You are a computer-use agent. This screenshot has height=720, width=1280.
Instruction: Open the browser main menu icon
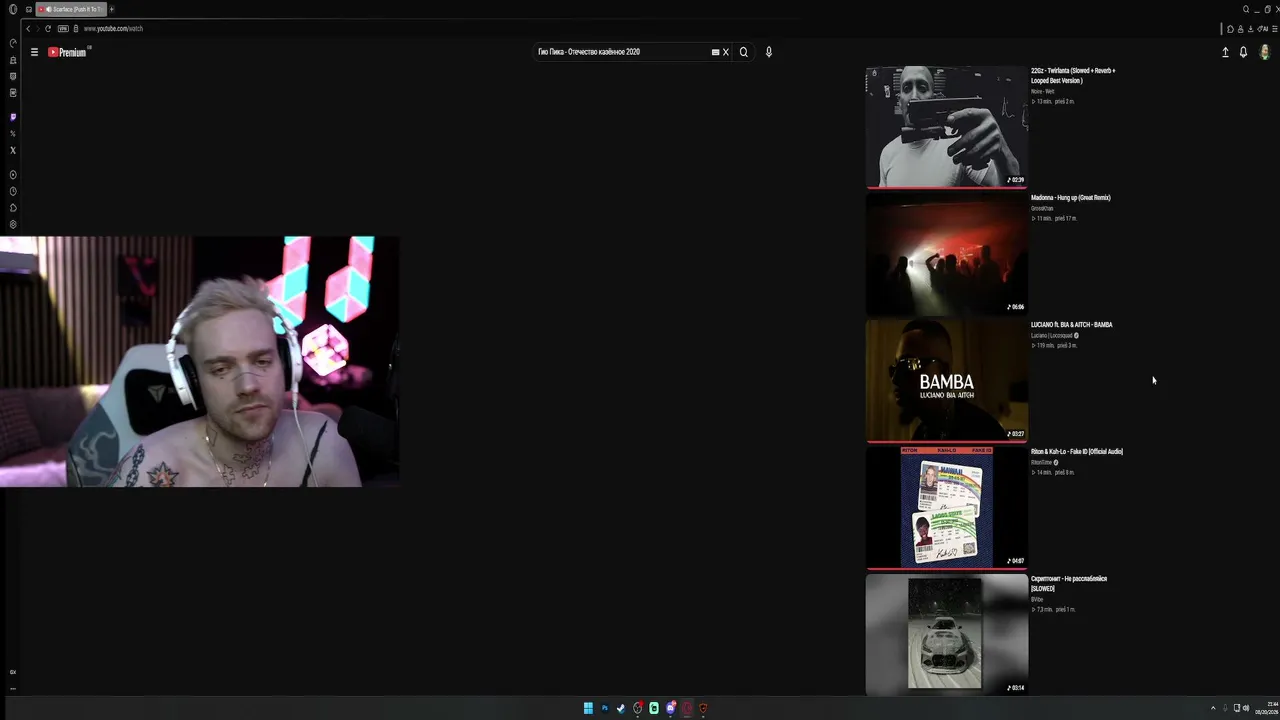click(x=13, y=9)
